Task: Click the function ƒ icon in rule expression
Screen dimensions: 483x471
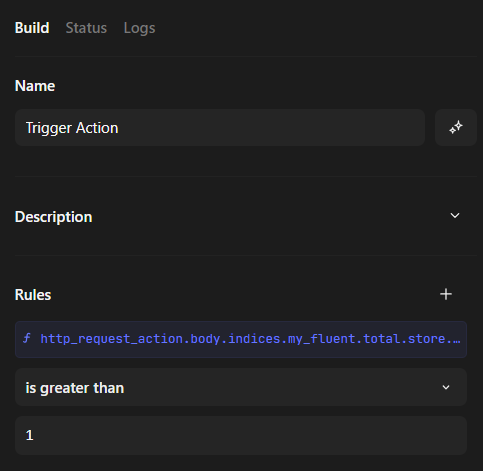Action: pyautogui.click(x=27, y=338)
